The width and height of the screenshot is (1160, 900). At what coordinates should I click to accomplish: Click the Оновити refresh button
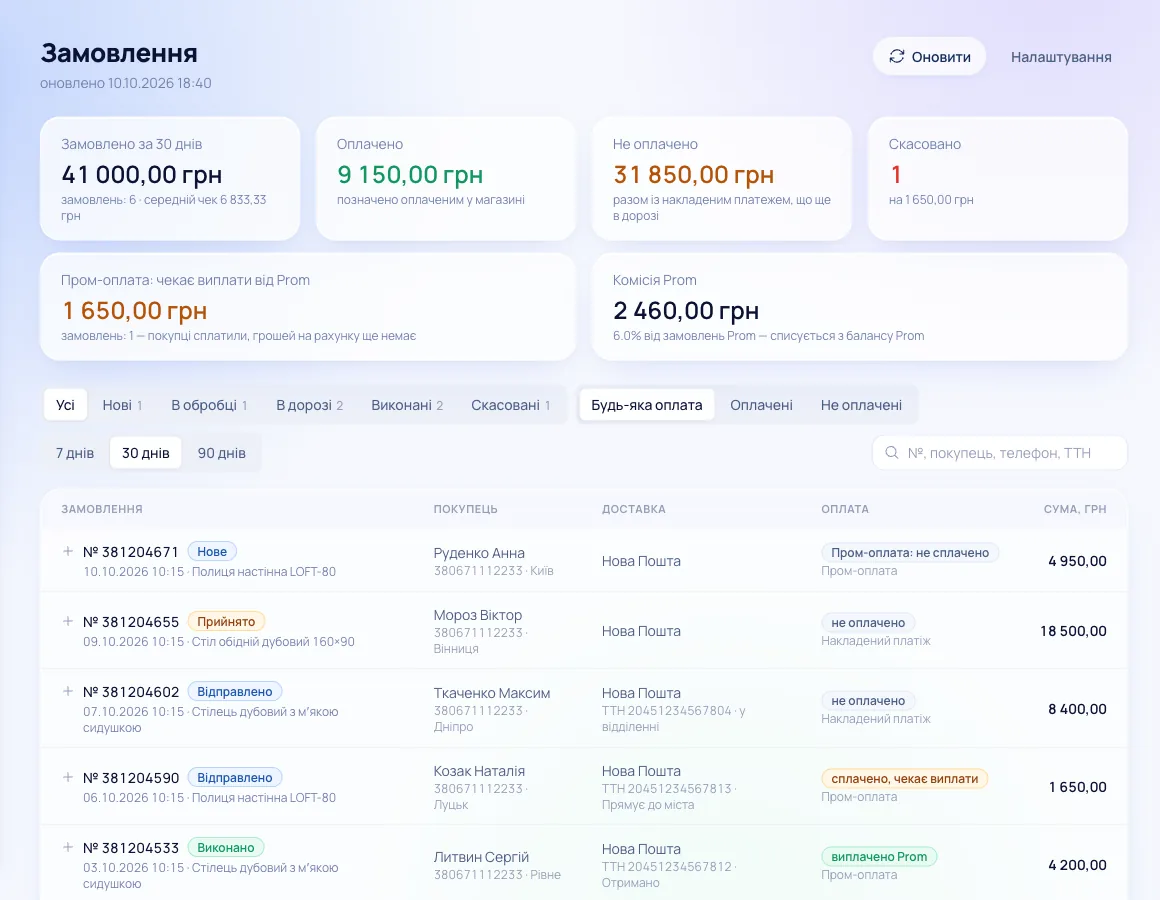[x=929, y=57]
